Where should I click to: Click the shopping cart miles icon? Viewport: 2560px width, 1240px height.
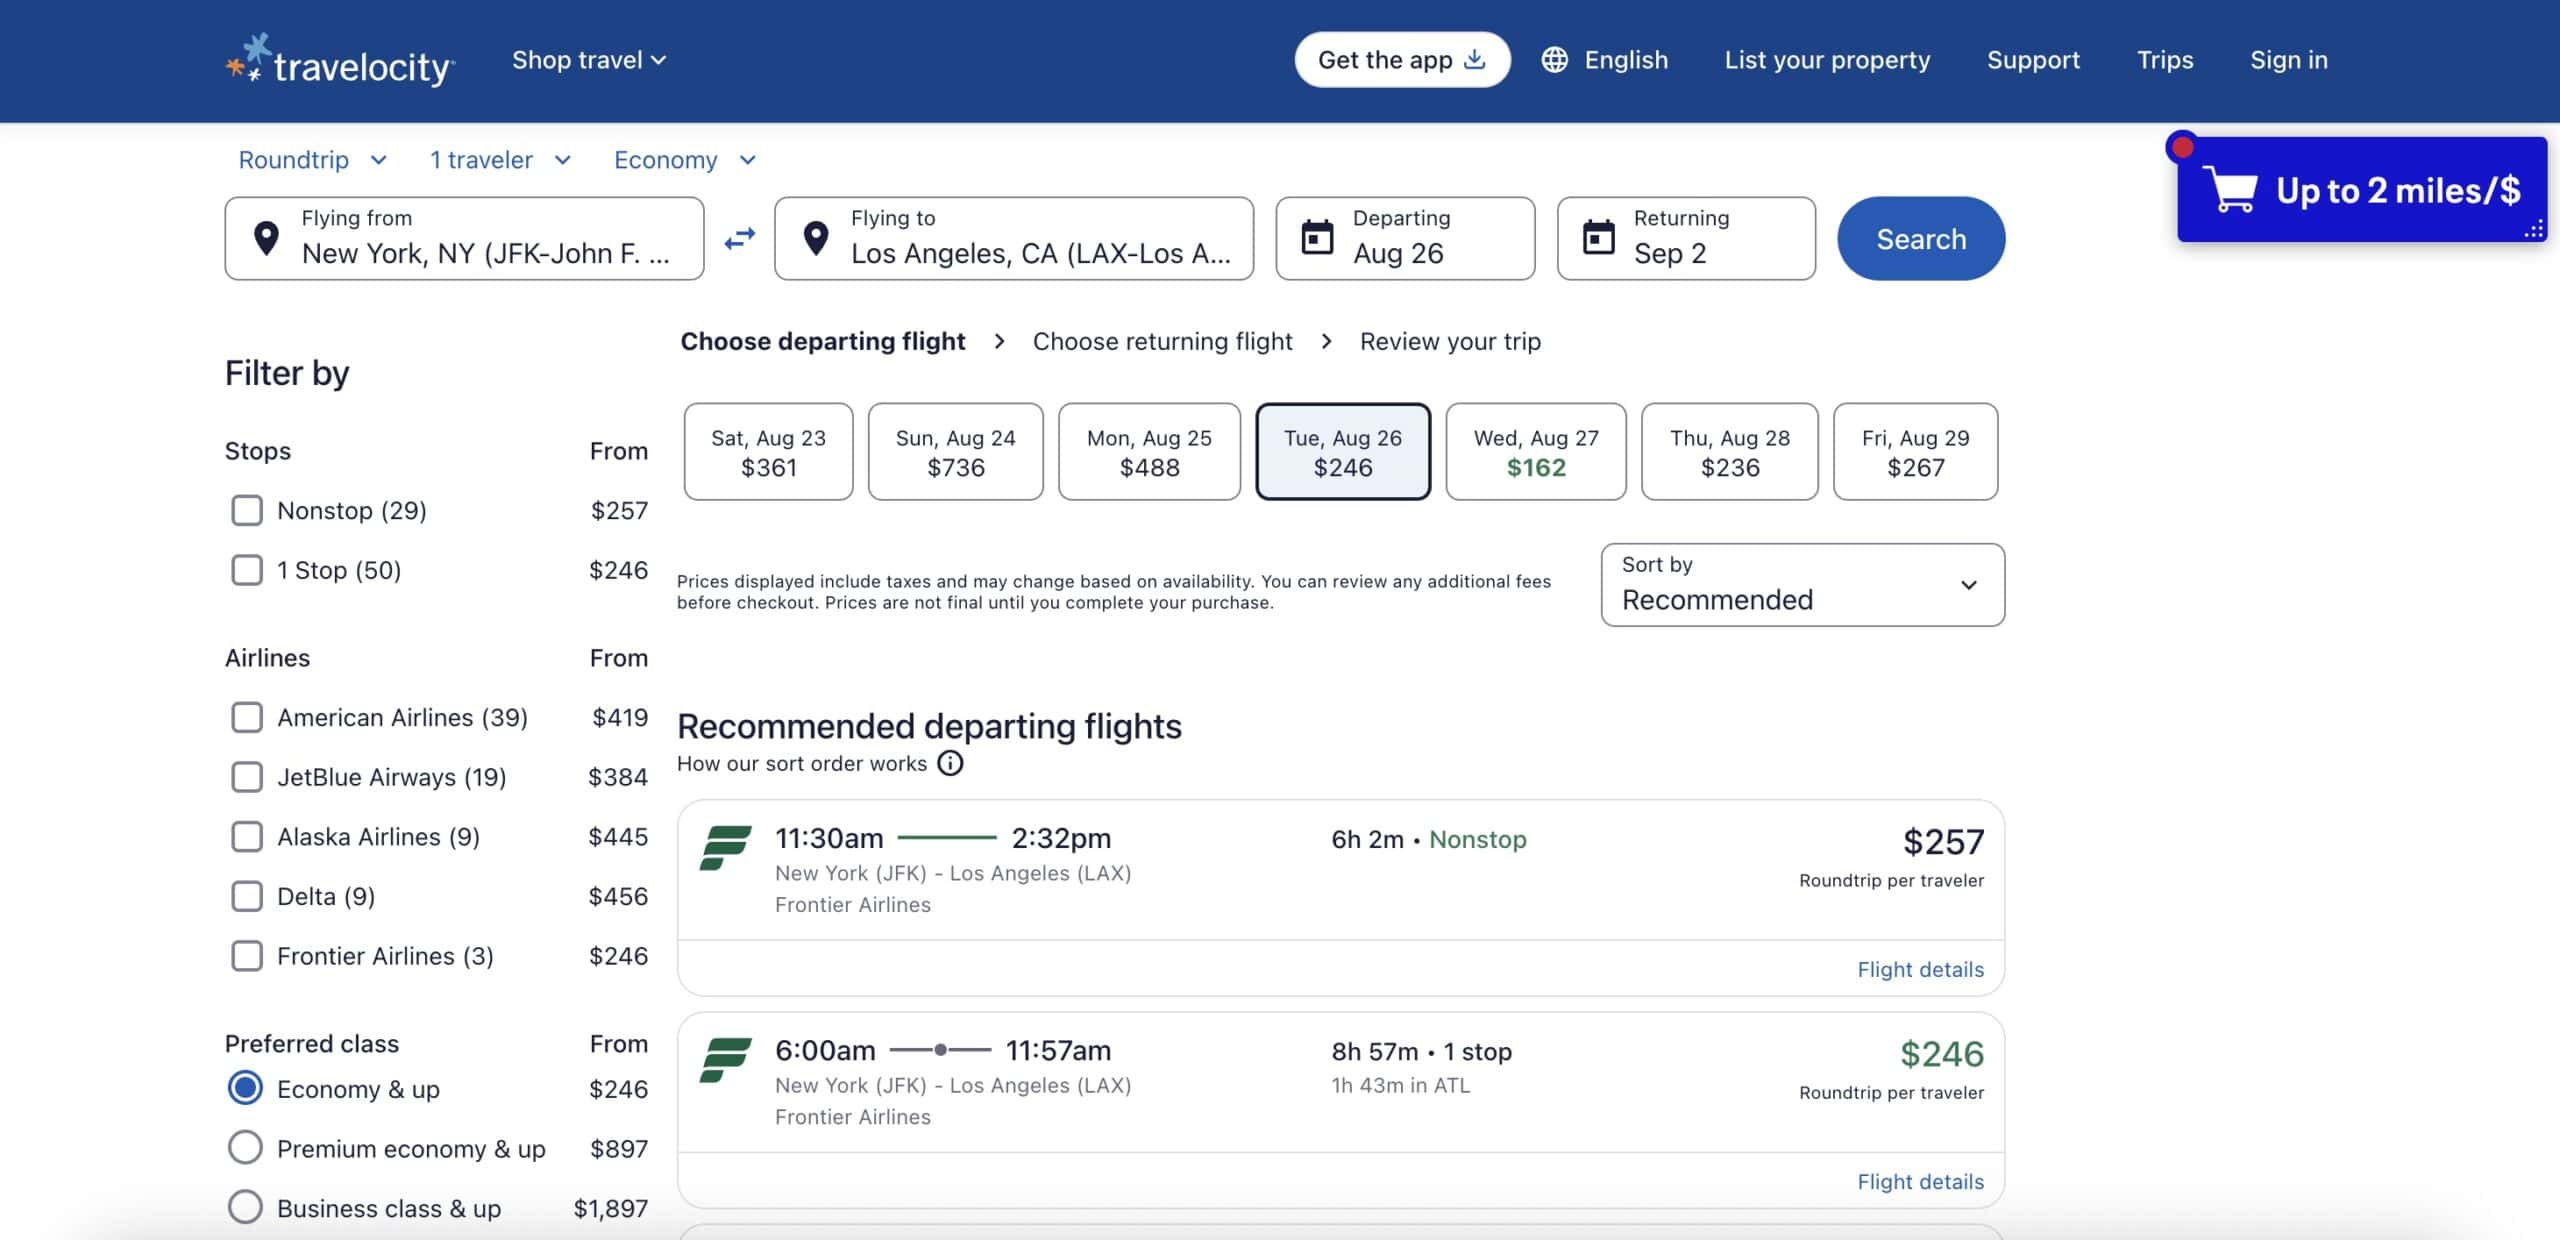[2232, 190]
